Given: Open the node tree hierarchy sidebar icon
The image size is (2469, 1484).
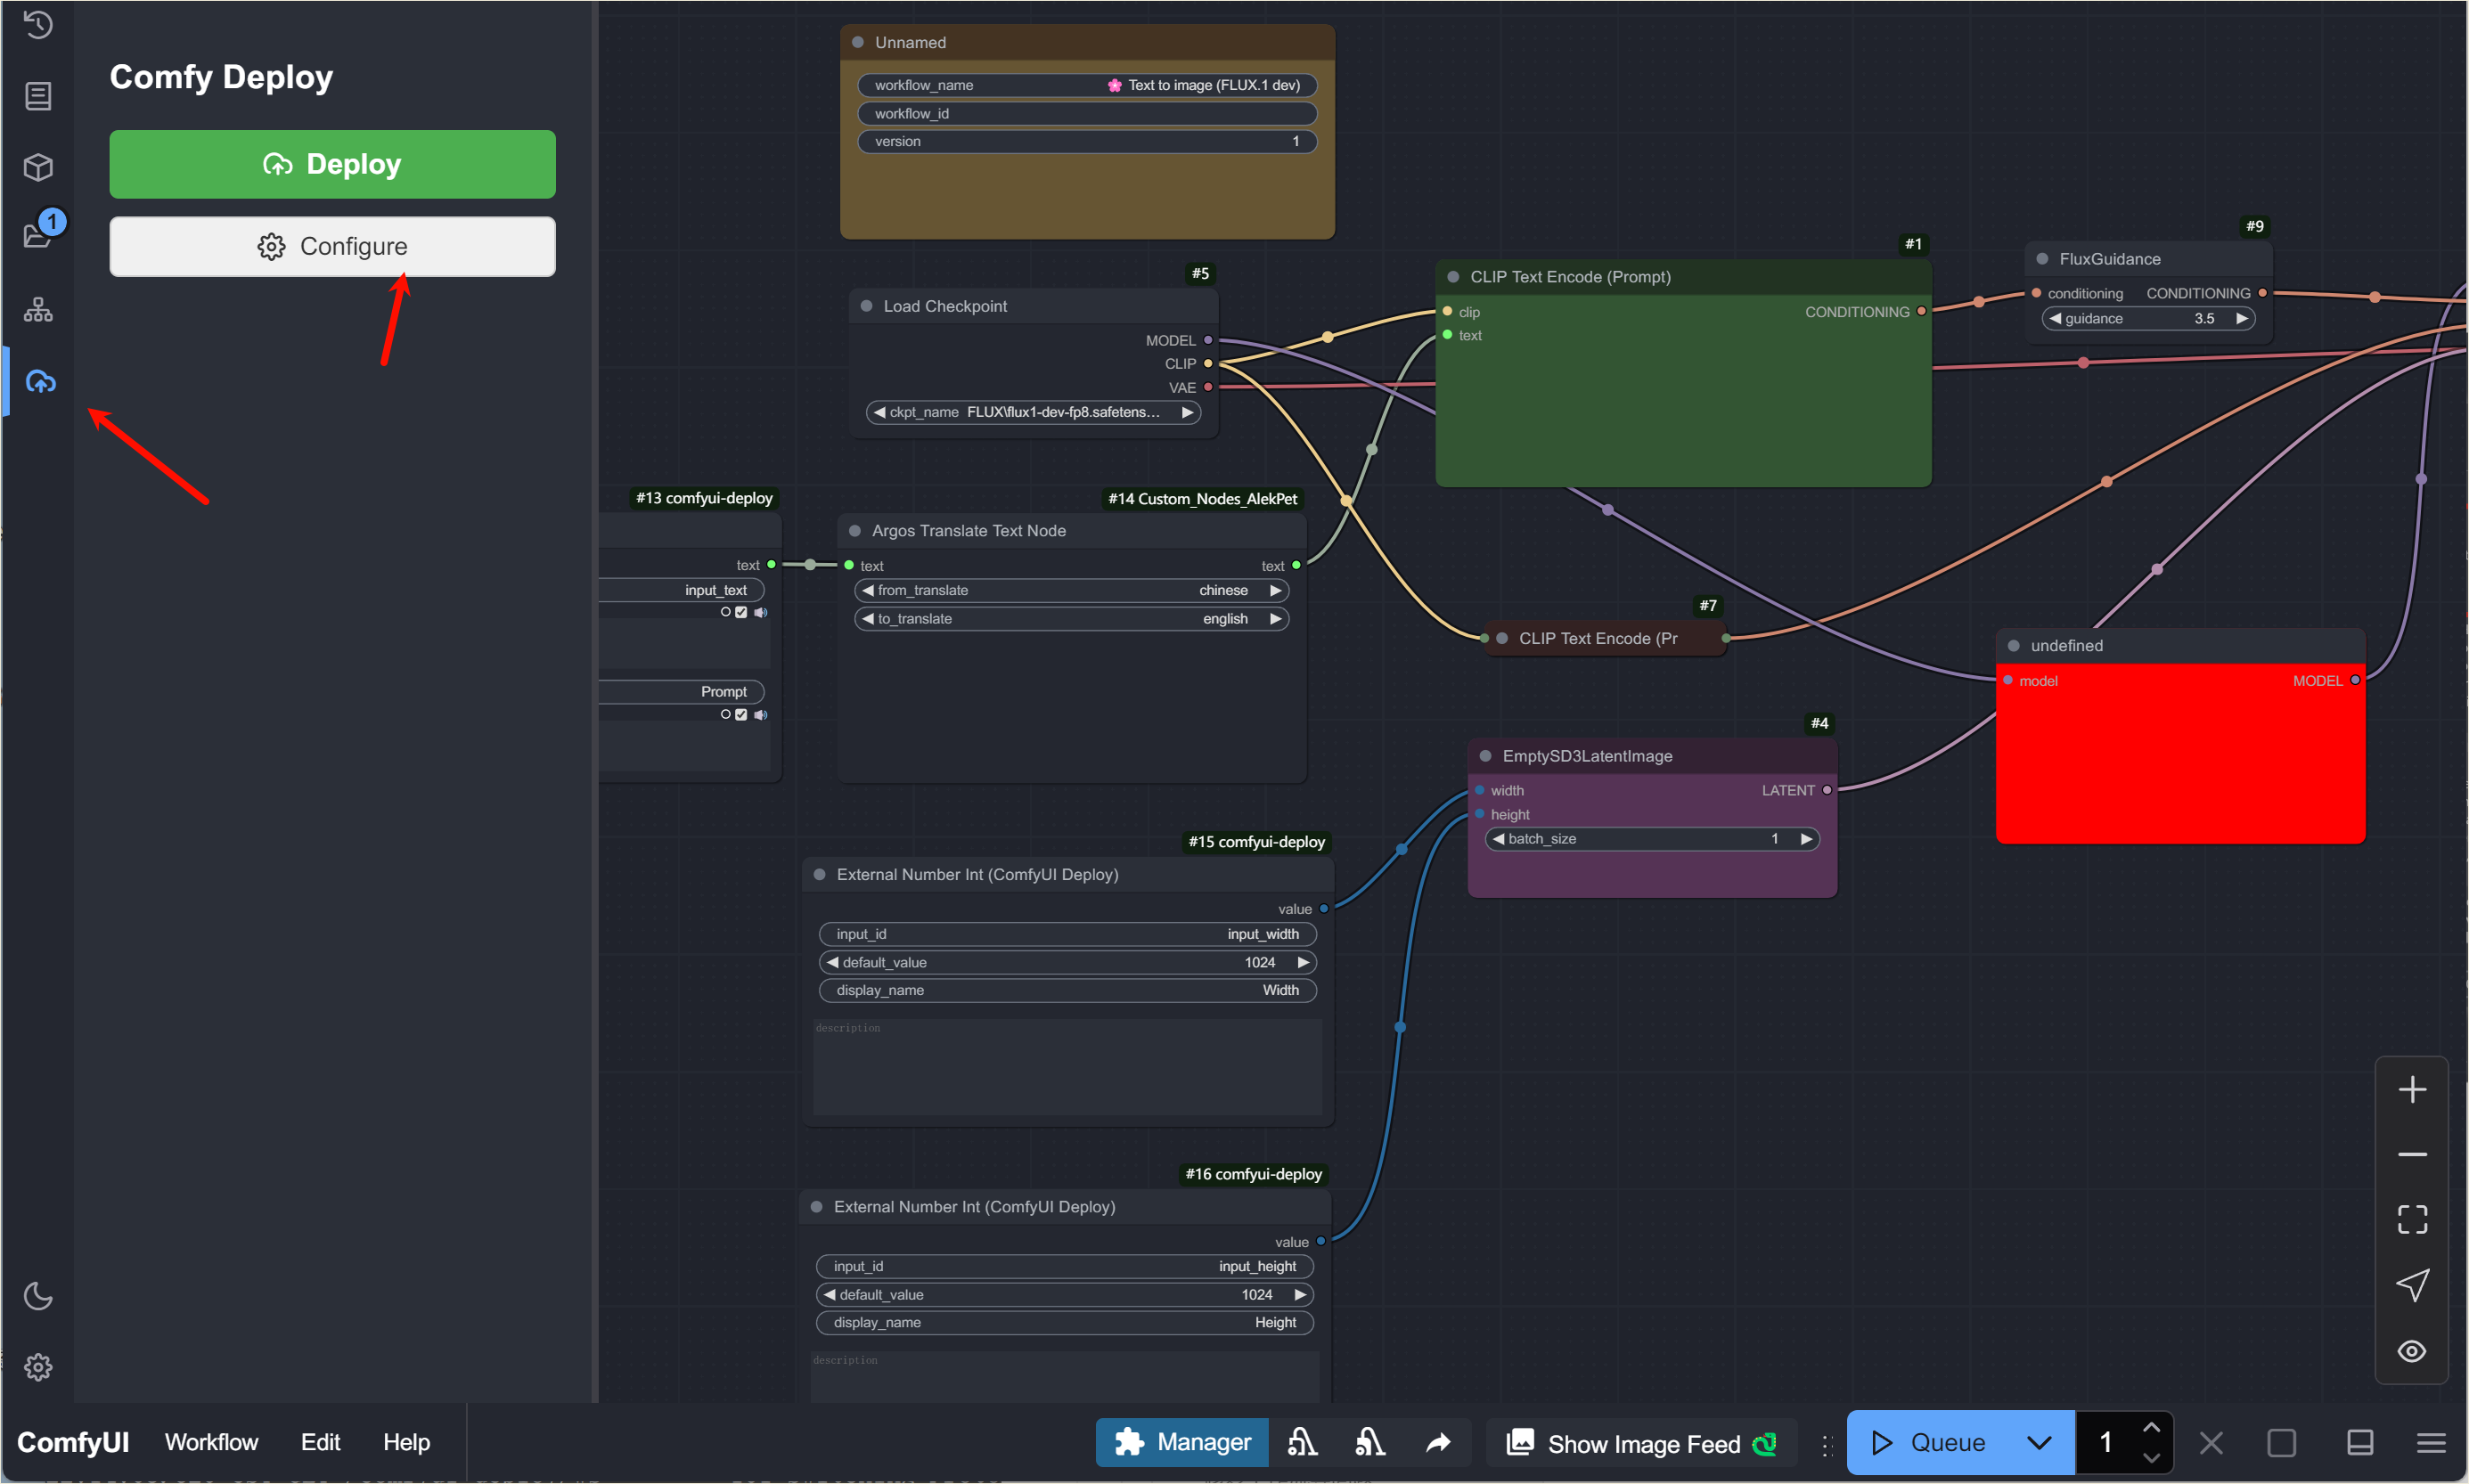Looking at the screenshot, I should click(38, 310).
